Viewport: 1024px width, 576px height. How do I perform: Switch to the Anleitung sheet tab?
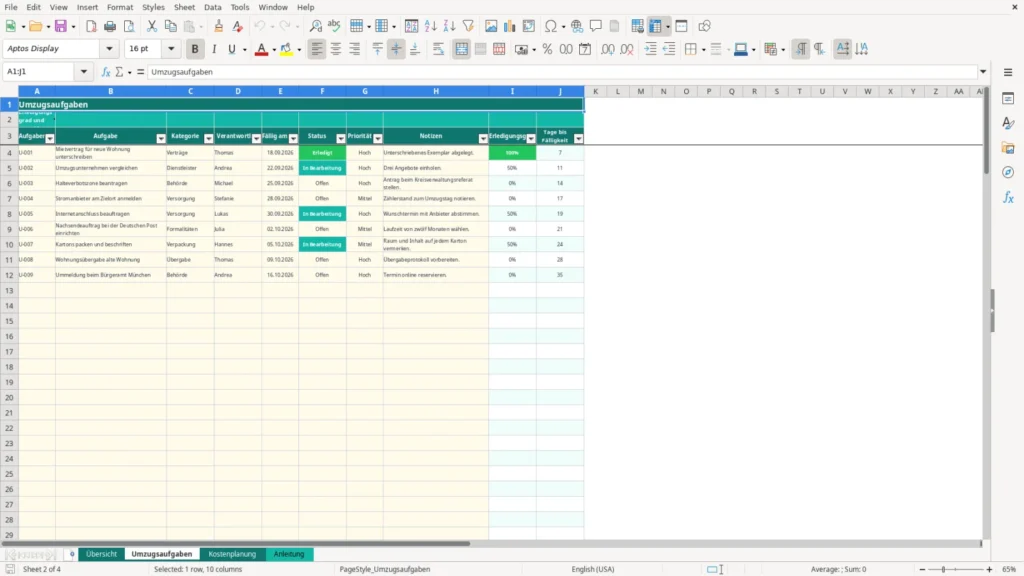[x=289, y=554]
